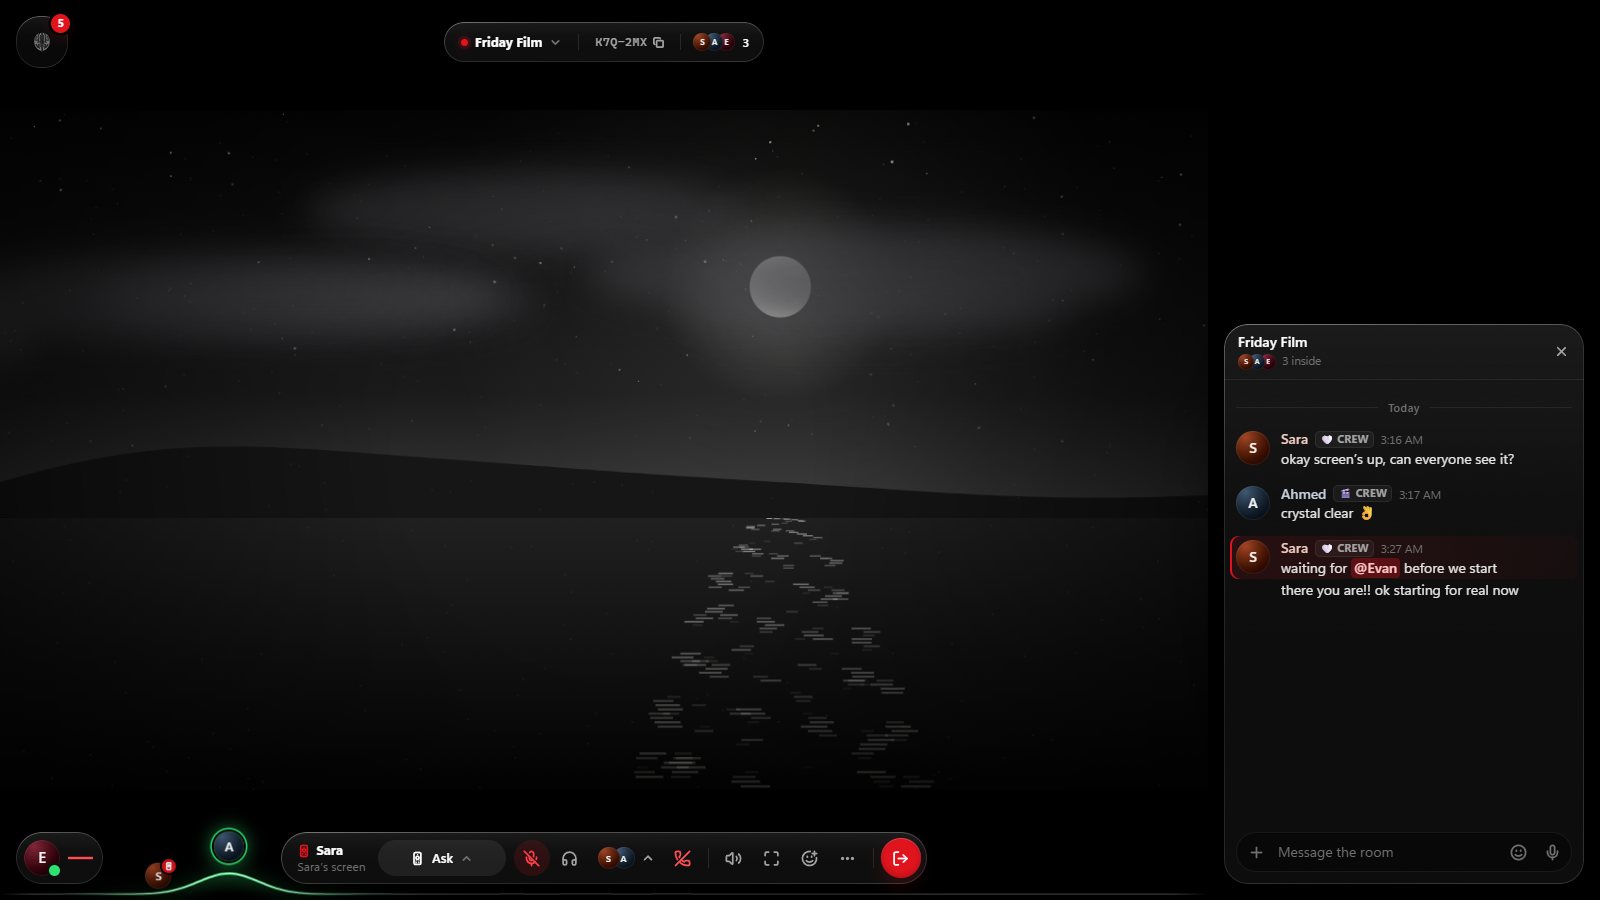Click Ahmed's name in the chat message
This screenshot has height=900, width=1600.
pos(1303,494)
